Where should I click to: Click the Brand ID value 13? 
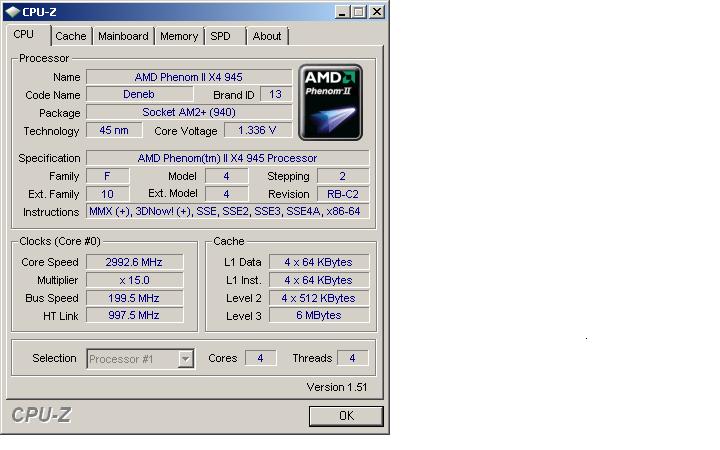pos(276,94)
